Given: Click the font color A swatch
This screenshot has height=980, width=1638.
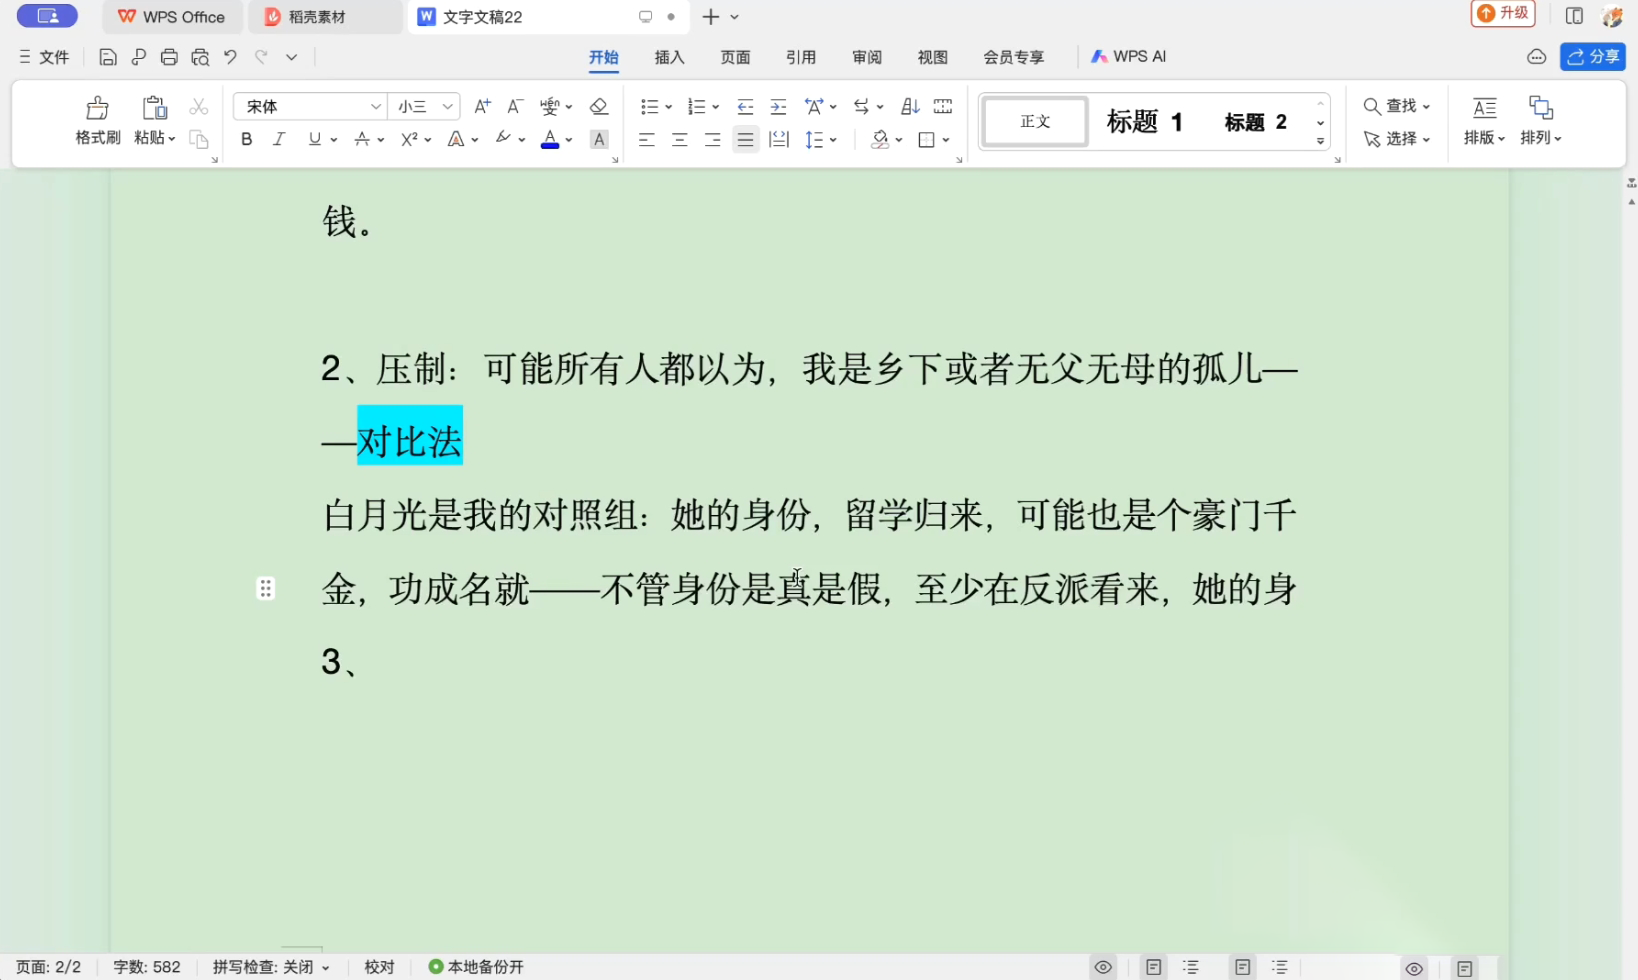Looking at the screenshot, I should pyautogui.click(x=550, y=139).
